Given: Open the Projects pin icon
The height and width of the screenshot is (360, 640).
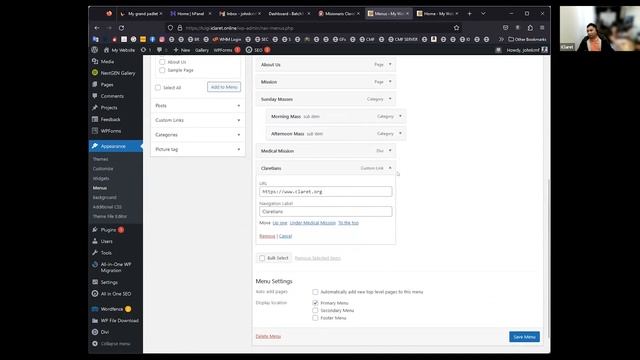Looking at the screenshot, I should tap(95, 107).
